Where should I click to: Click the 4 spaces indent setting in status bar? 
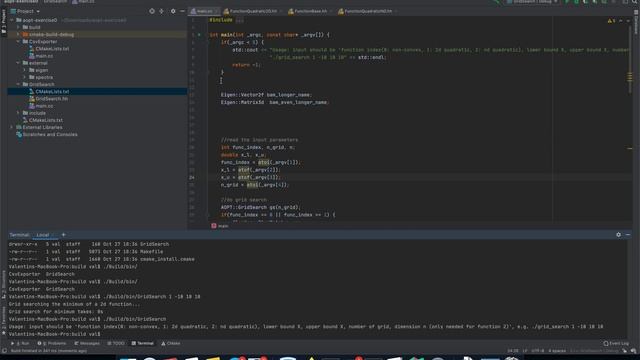point(557,351)
